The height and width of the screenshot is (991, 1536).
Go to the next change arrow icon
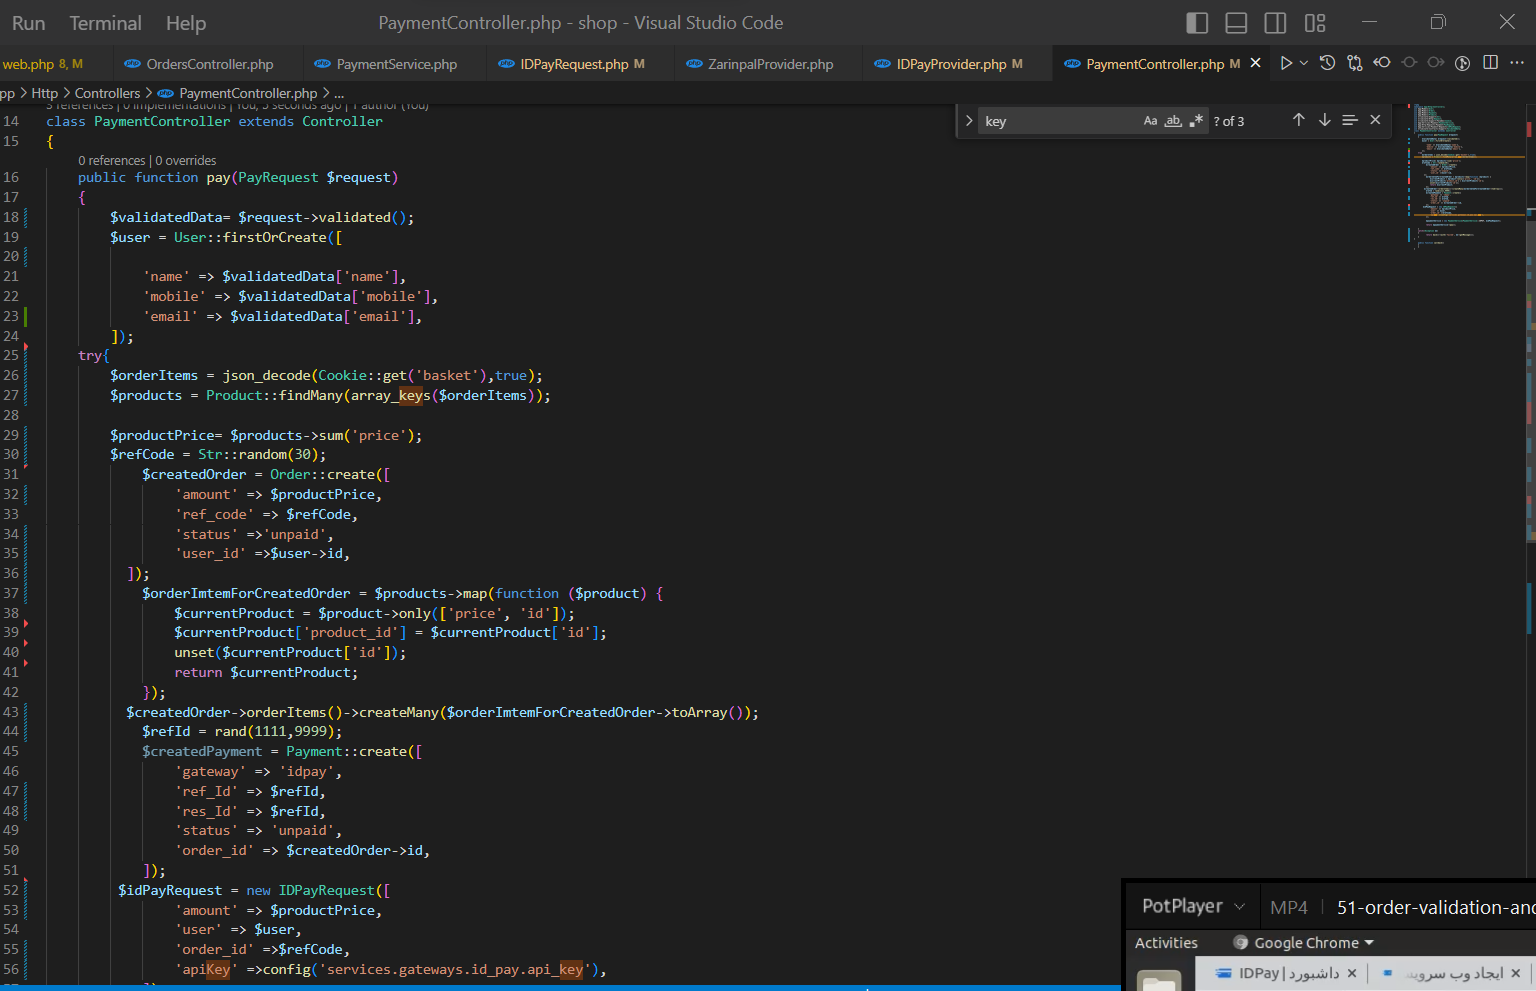point(1436,63)
